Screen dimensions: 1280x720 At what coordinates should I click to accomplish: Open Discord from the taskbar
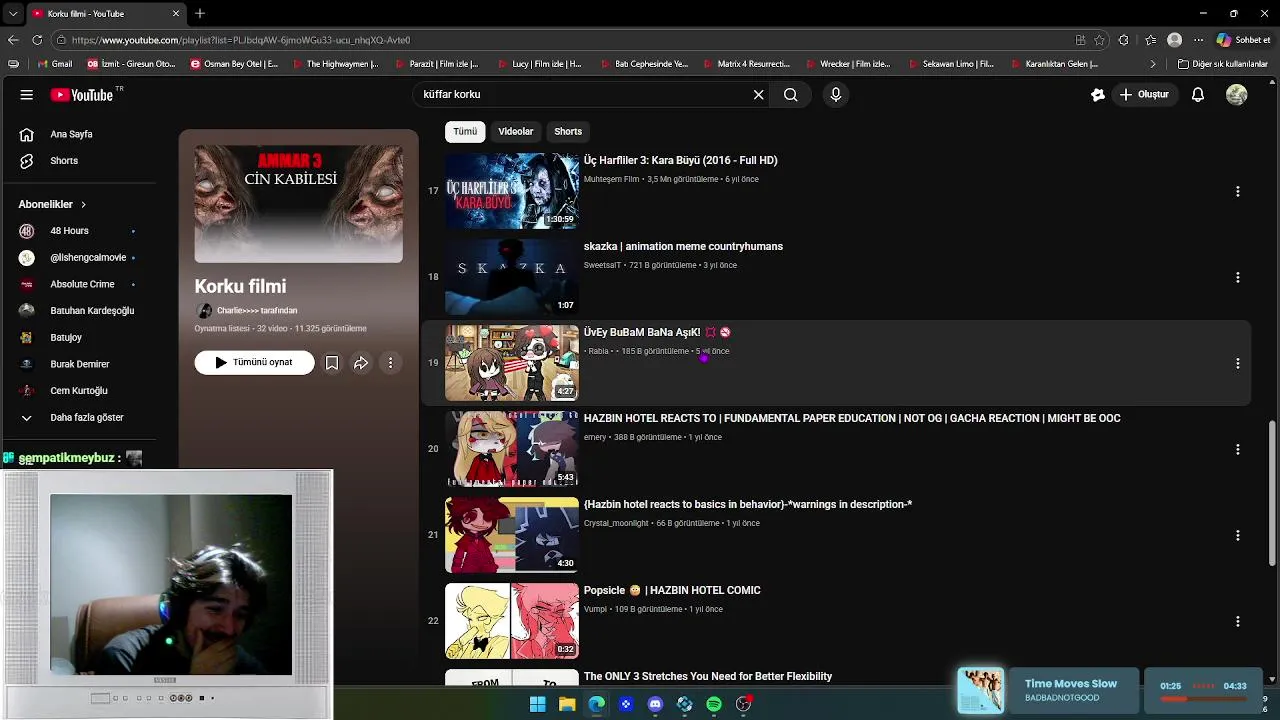coord(655,704)
